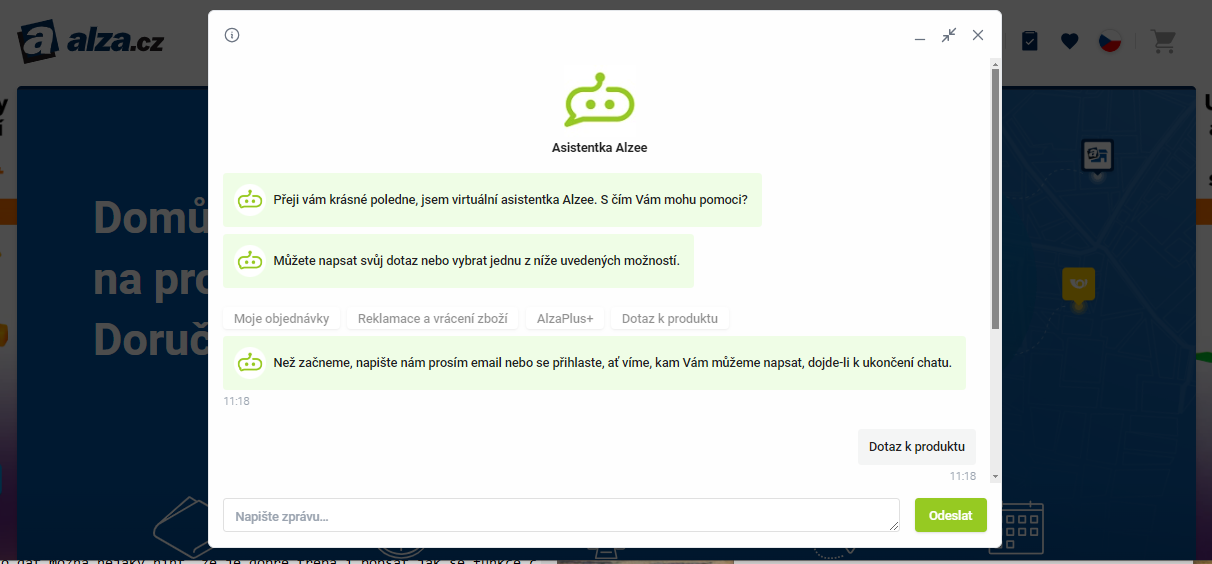Click bot avatar beside 'Přeji vám krásné poledne' message
Image resolution: width=1212 pixels, height=564 pixels.
250,200
